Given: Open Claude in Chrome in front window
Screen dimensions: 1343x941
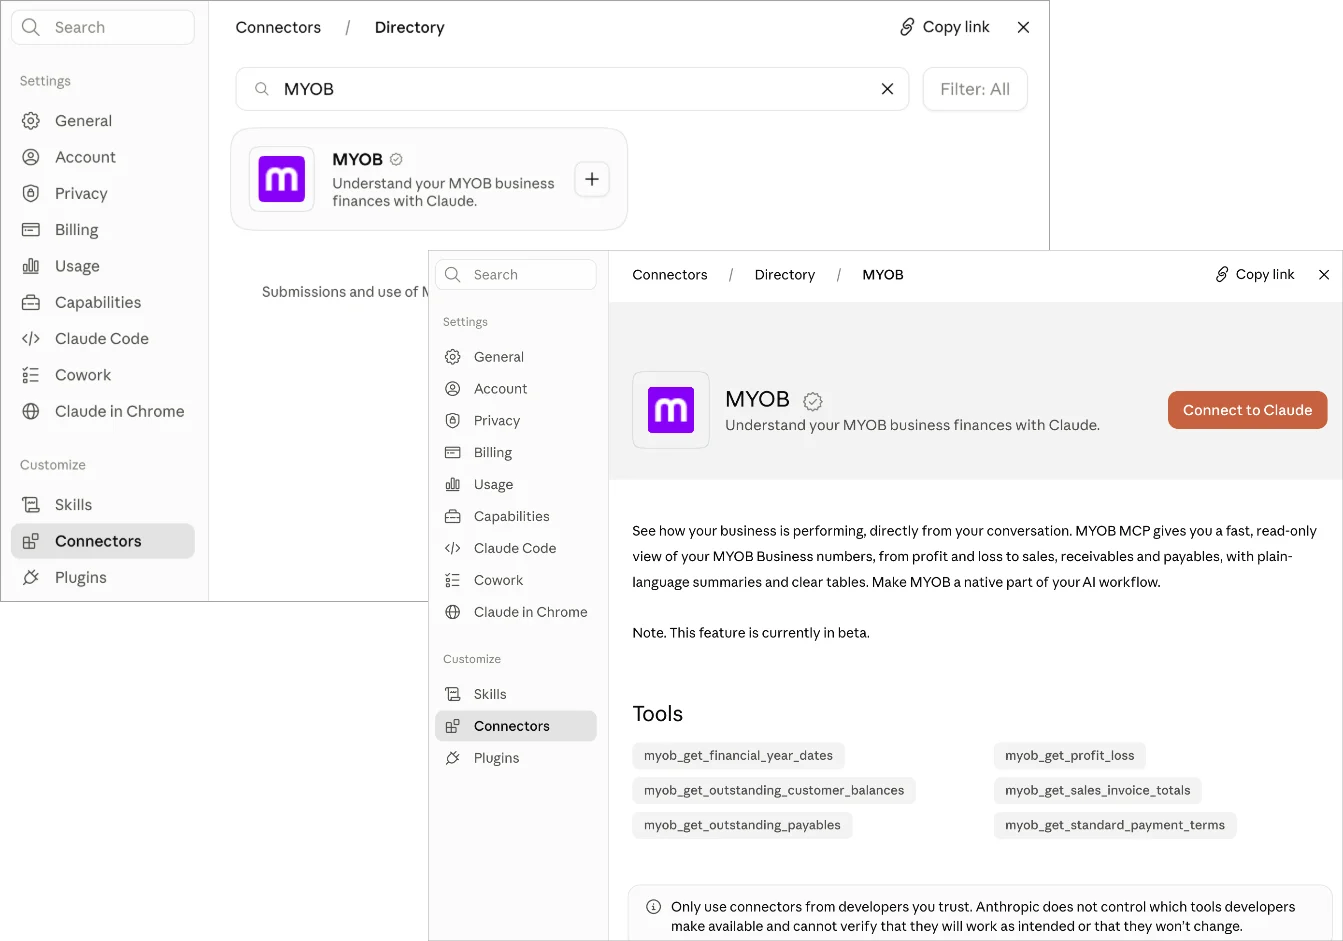Looking at the screenshot, I should pos(516,612).
